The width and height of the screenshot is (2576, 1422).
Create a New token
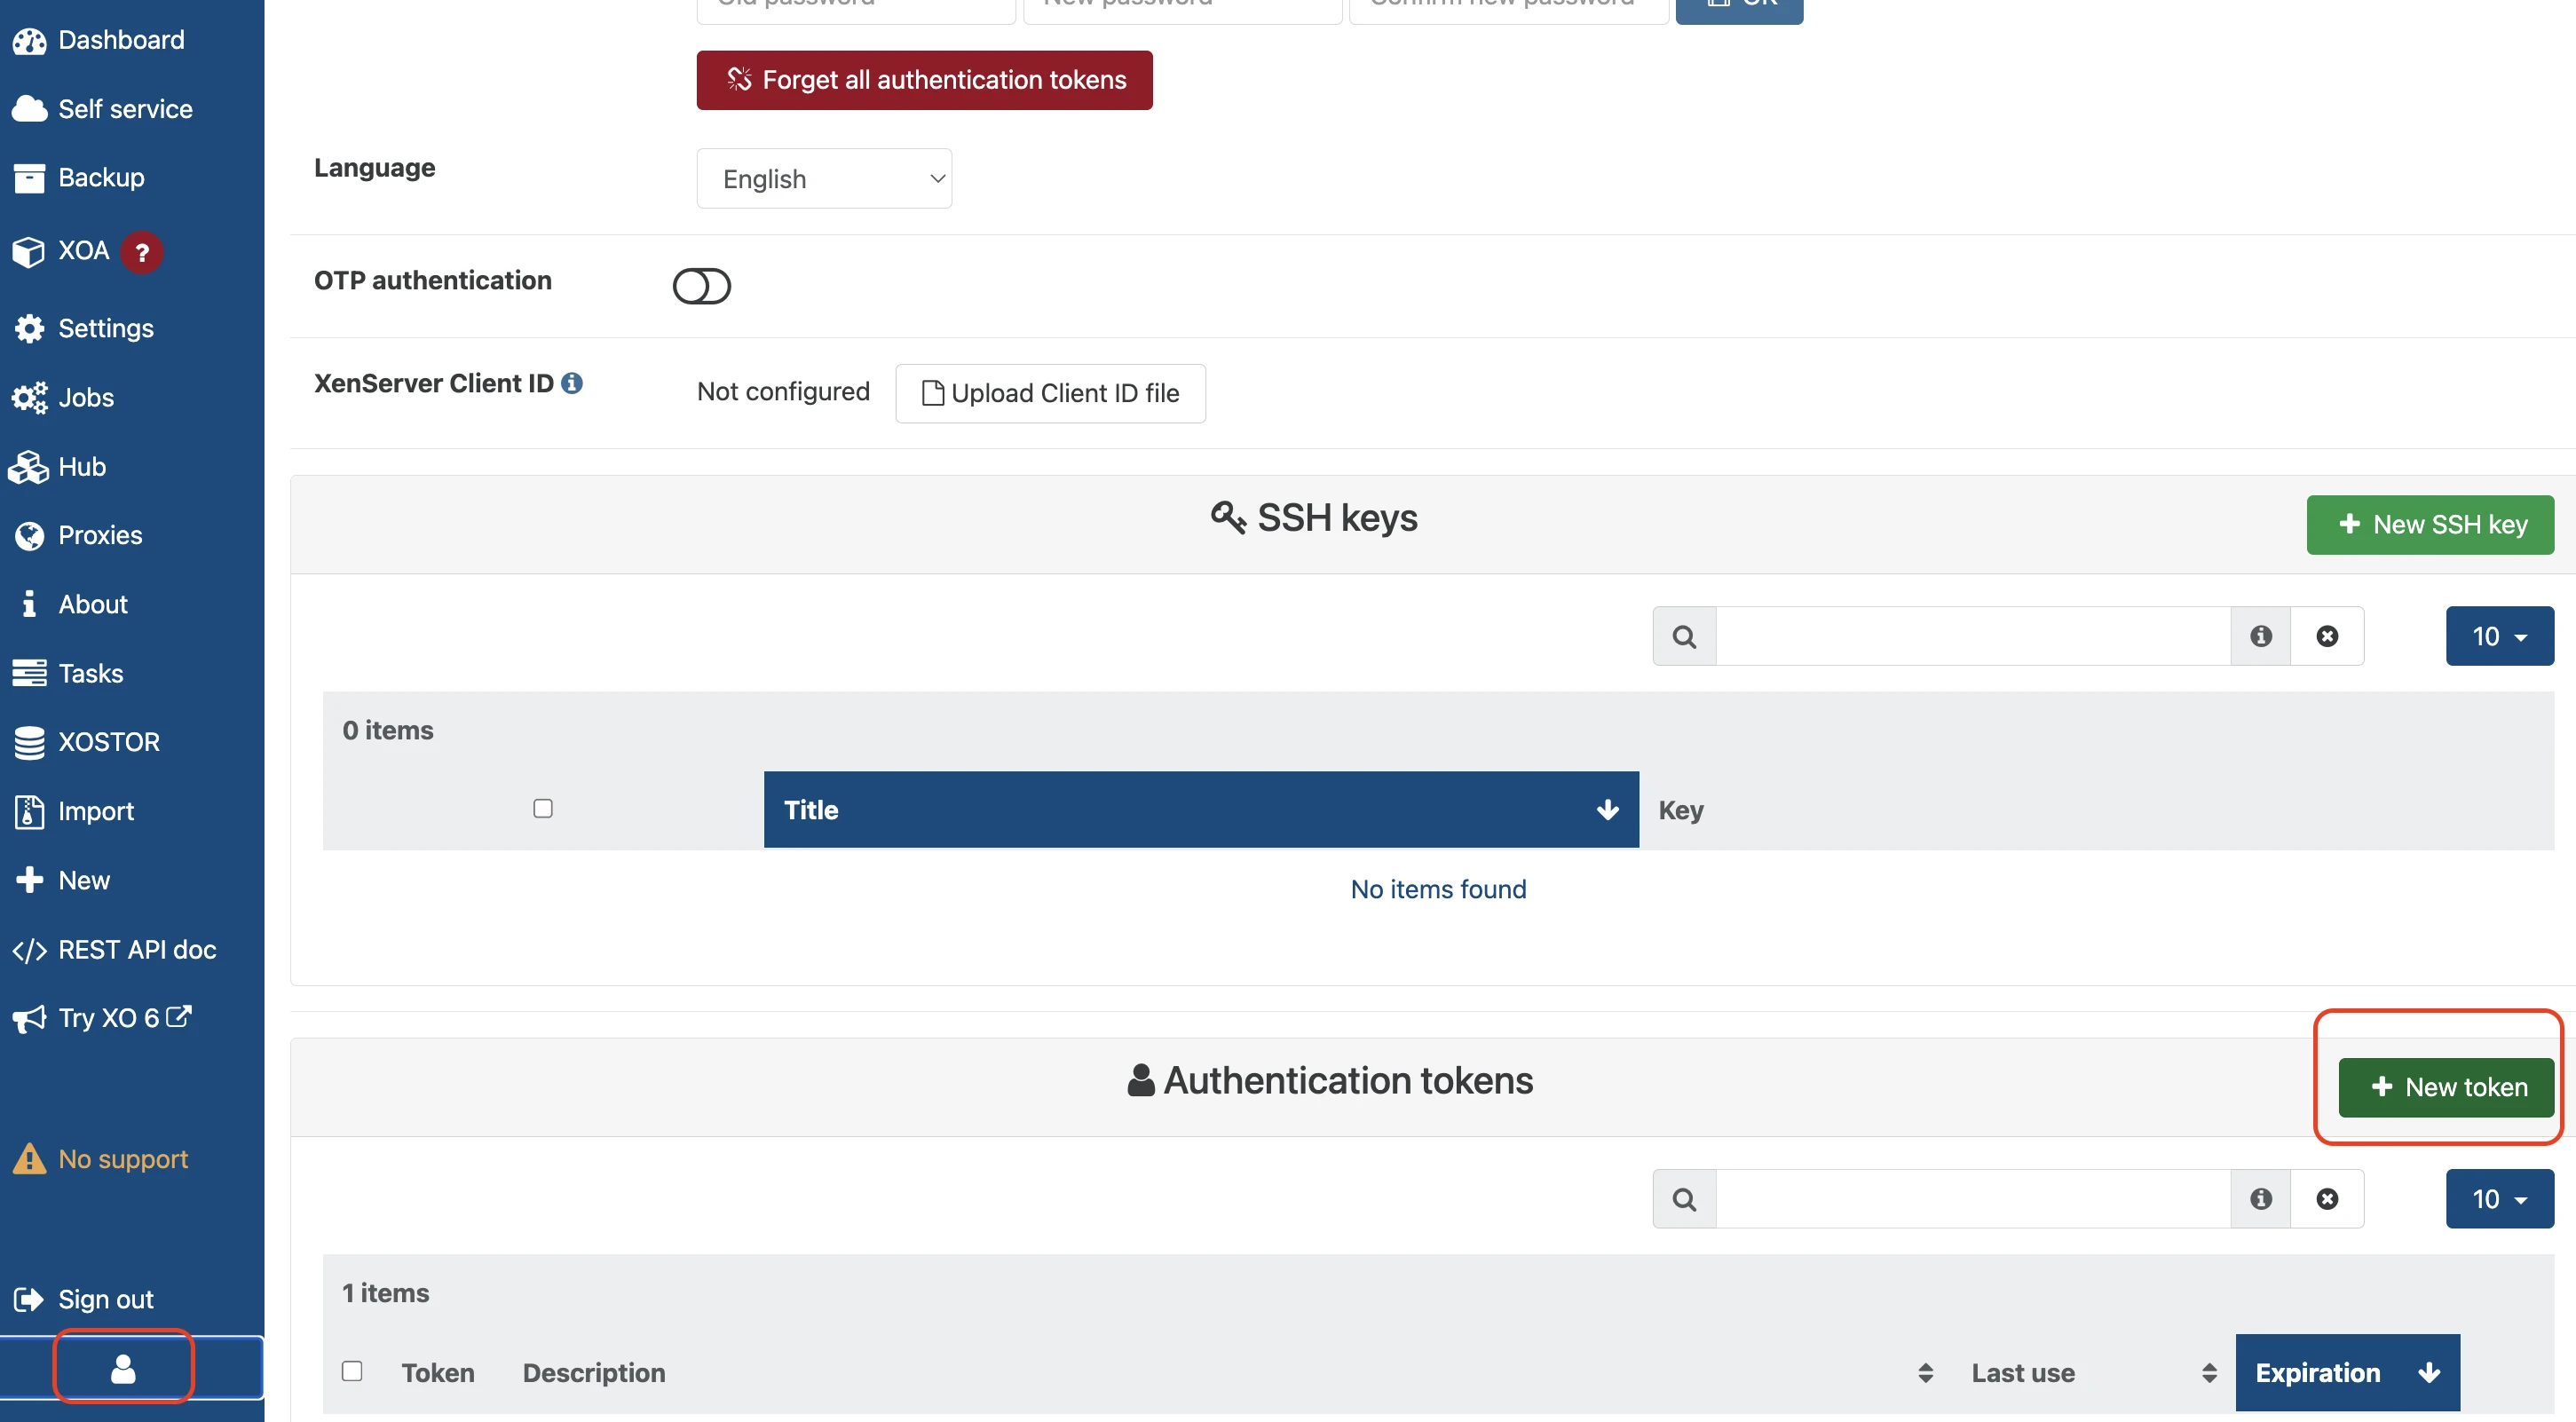2446,1087
